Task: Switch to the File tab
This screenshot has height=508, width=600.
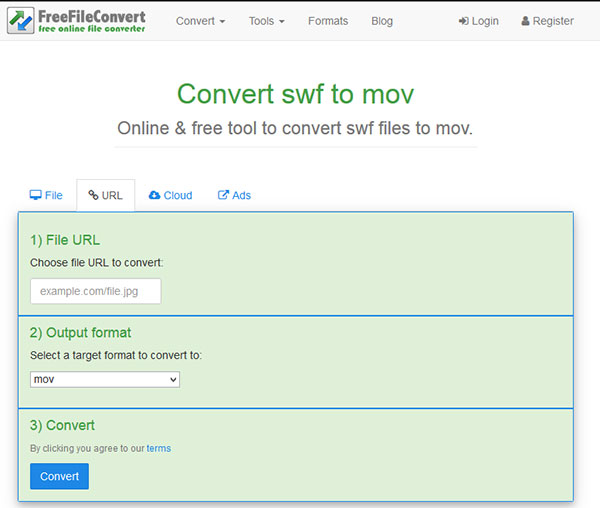Action: pyautogui.click(x=46, y=195)
